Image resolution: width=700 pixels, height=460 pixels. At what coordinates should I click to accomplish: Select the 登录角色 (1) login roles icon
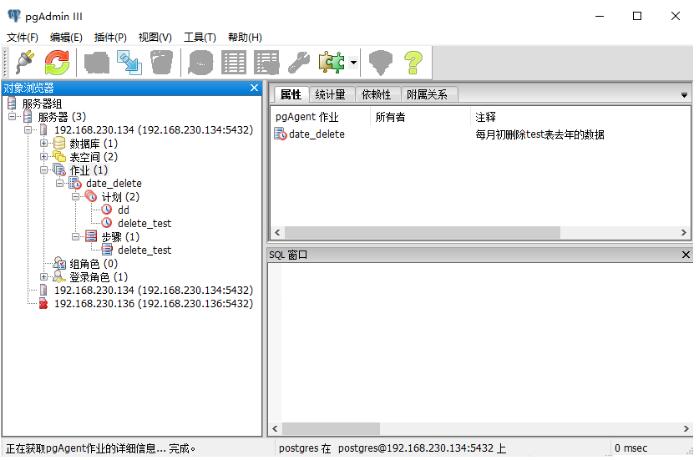click(59, 277)
